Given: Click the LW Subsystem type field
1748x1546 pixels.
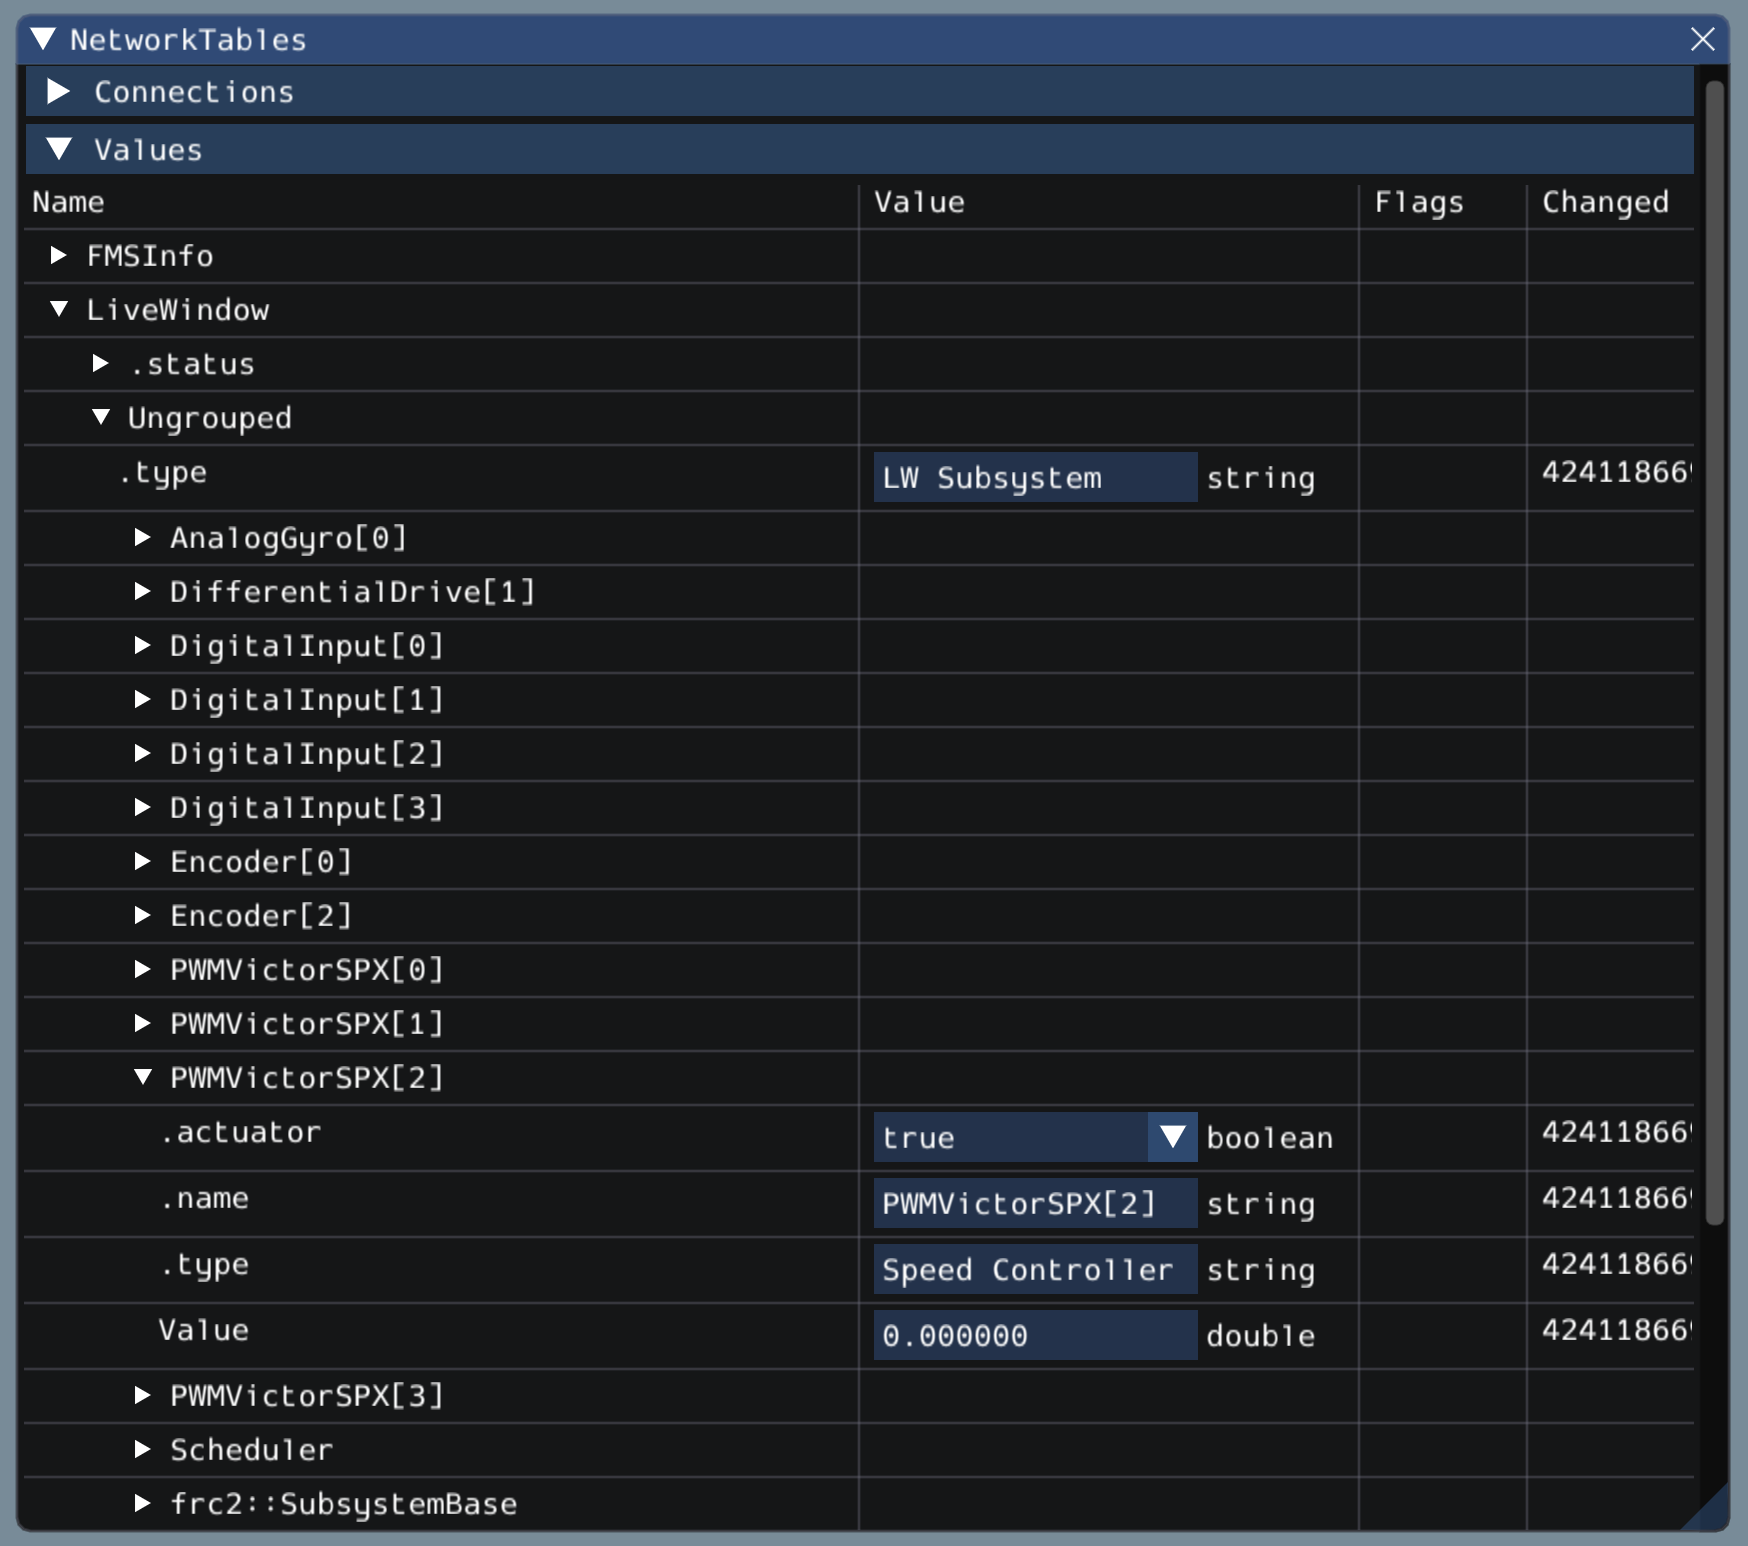Looking at the screenshot, I should tap(1034, 478).
